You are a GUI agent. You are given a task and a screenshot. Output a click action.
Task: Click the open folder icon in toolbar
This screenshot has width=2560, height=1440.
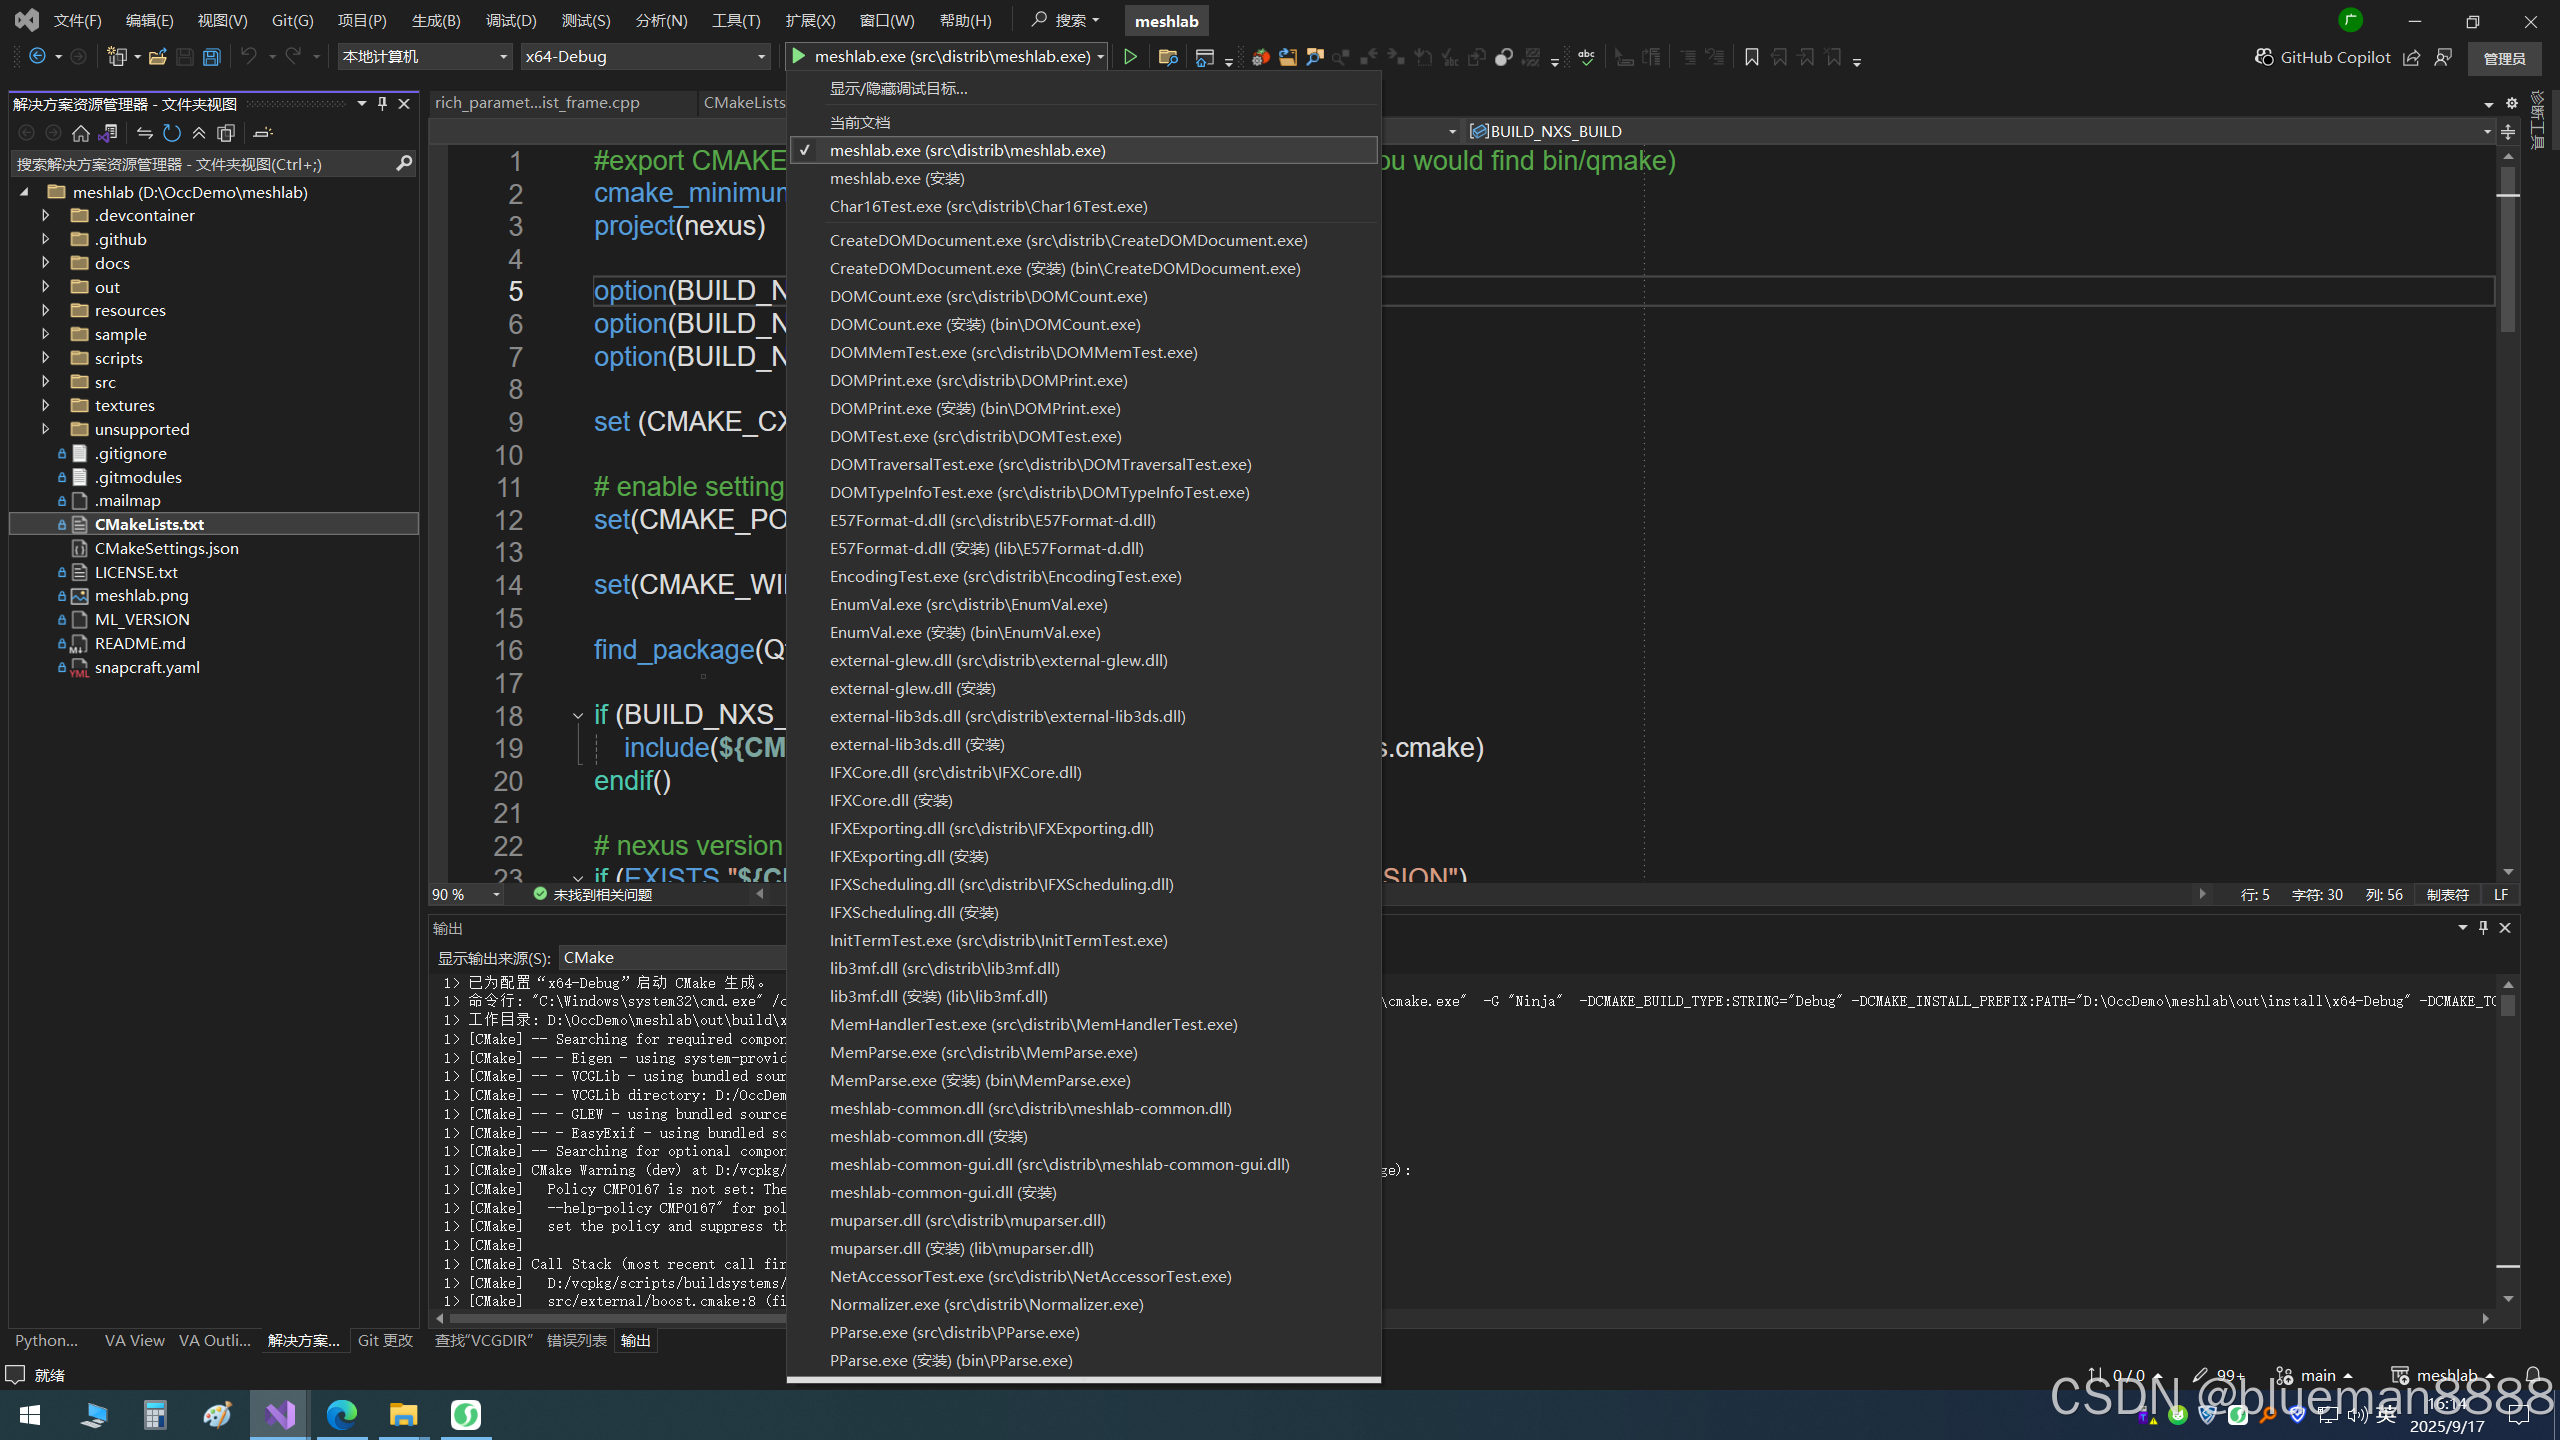[157, 57]
